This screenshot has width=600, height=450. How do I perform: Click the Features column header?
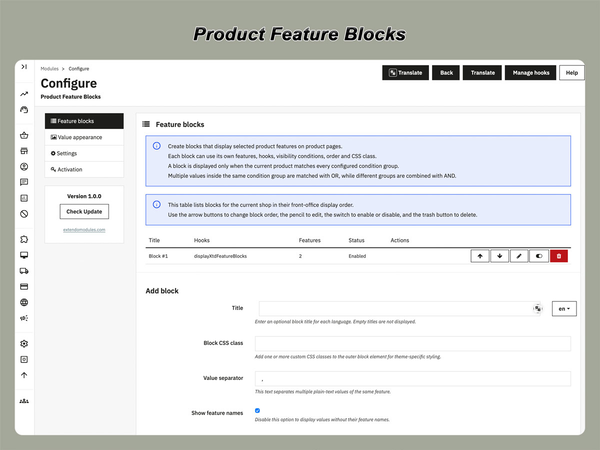[x=310, y=240]
